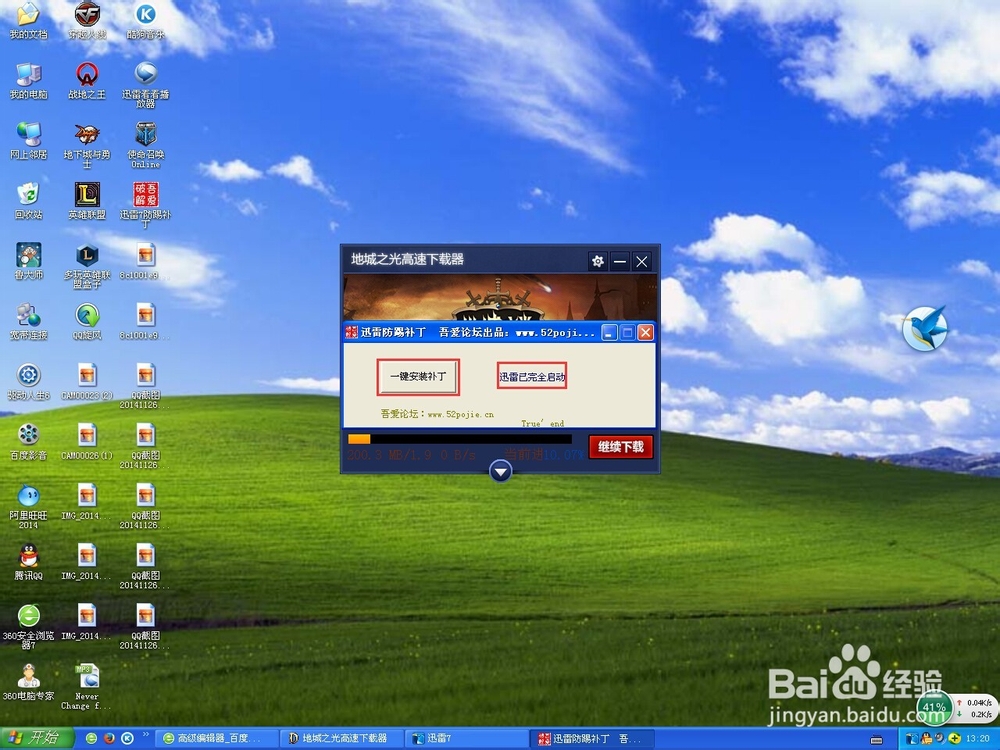Open Firefox quick launch icon

click(110, 739)
